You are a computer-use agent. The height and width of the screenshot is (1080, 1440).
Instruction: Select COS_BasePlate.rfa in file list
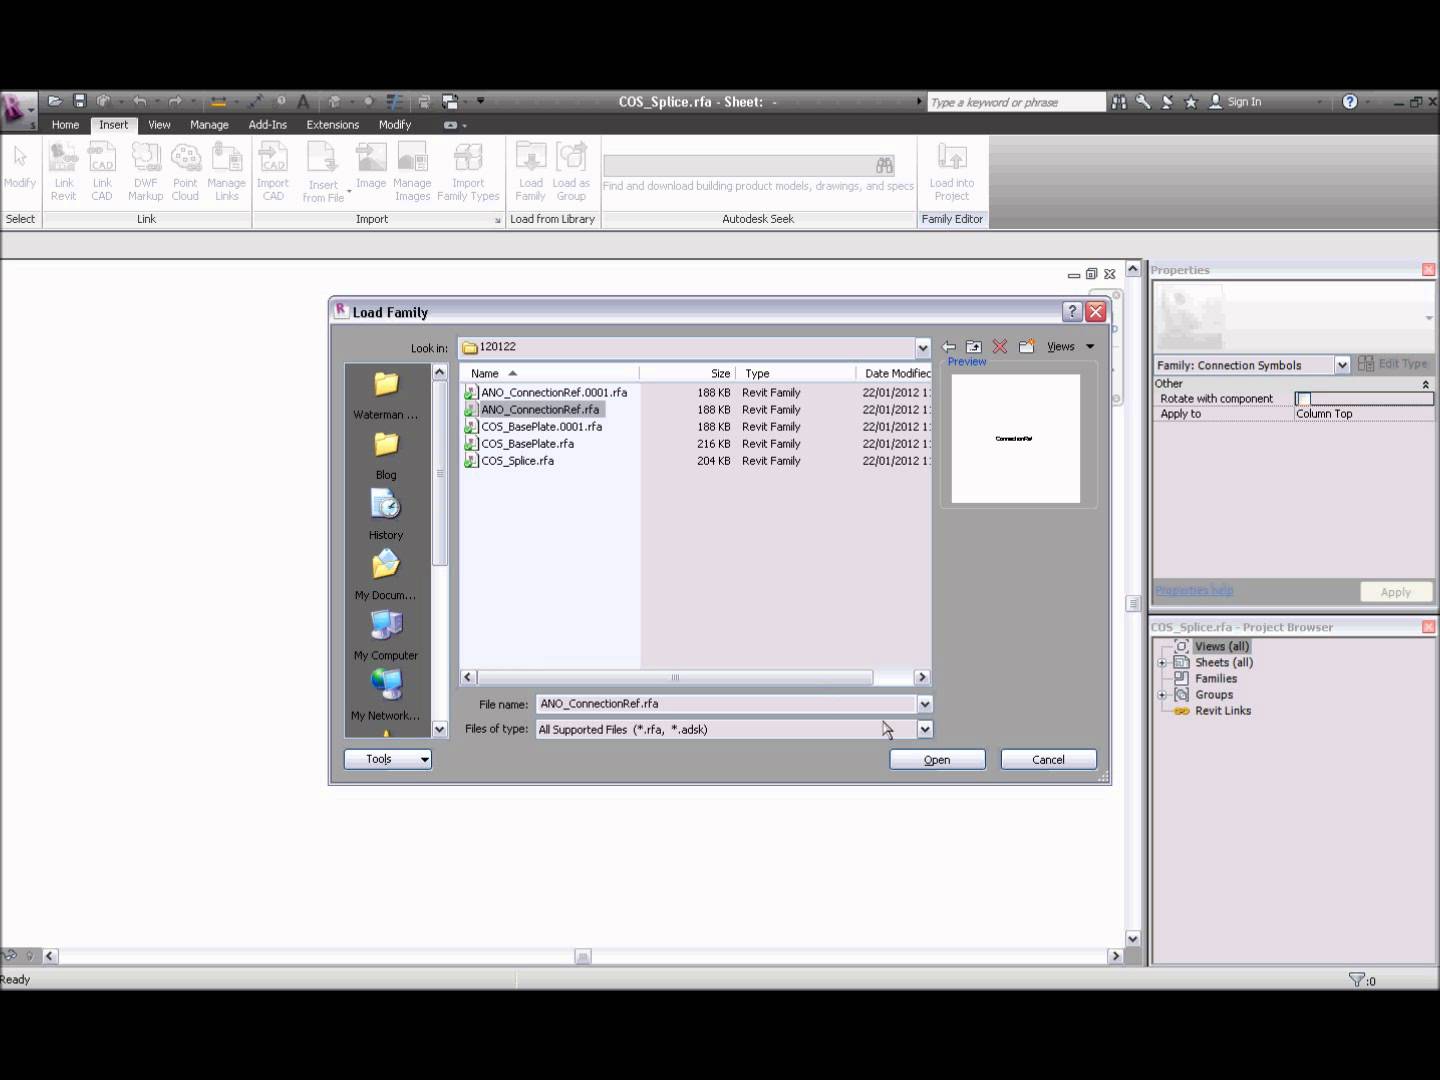click(x=527, y=444)
